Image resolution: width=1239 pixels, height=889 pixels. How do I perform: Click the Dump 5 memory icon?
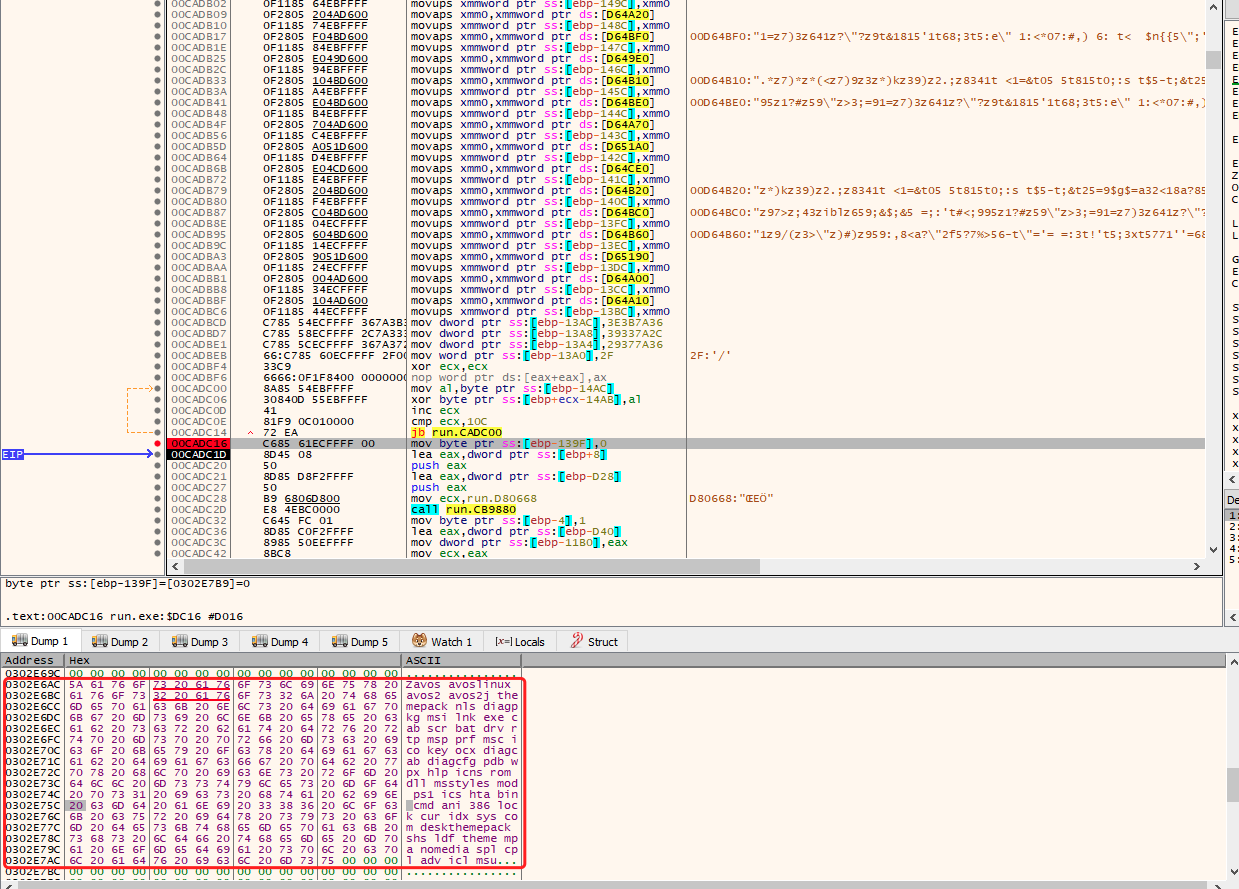coord(340,642)
